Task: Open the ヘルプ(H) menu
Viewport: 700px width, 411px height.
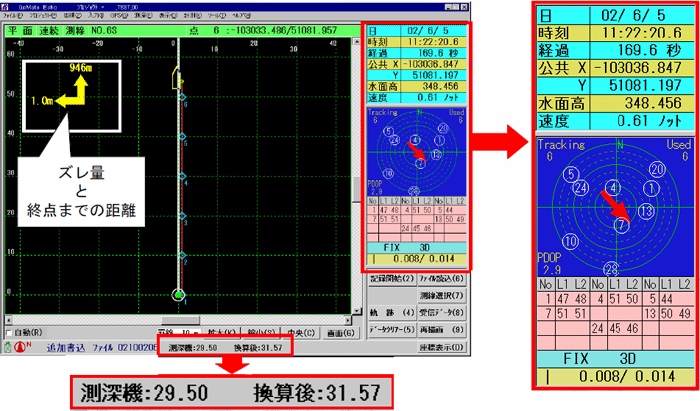Action: 242,16
